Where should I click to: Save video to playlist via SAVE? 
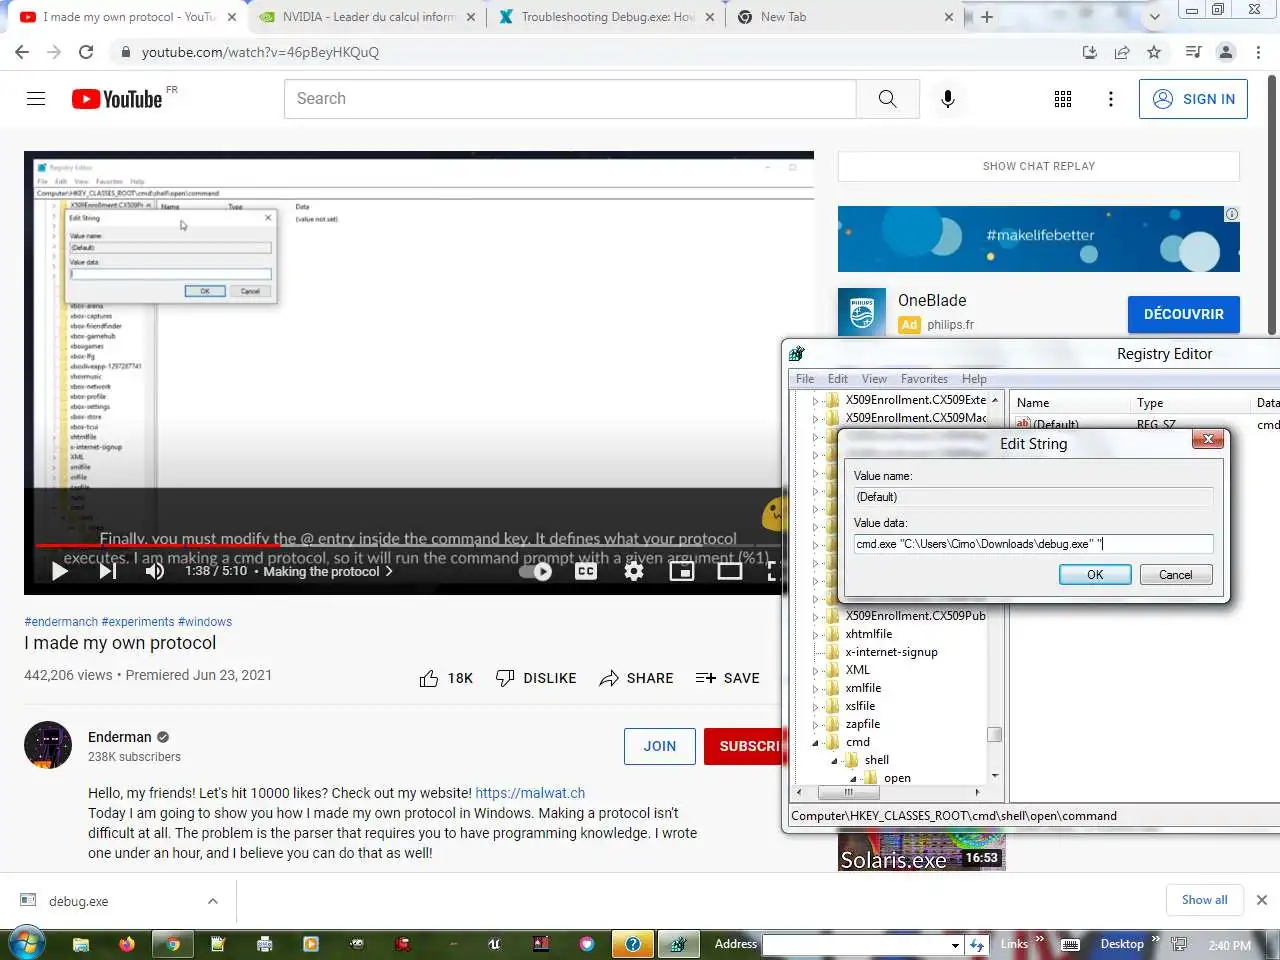click(727, 678)
